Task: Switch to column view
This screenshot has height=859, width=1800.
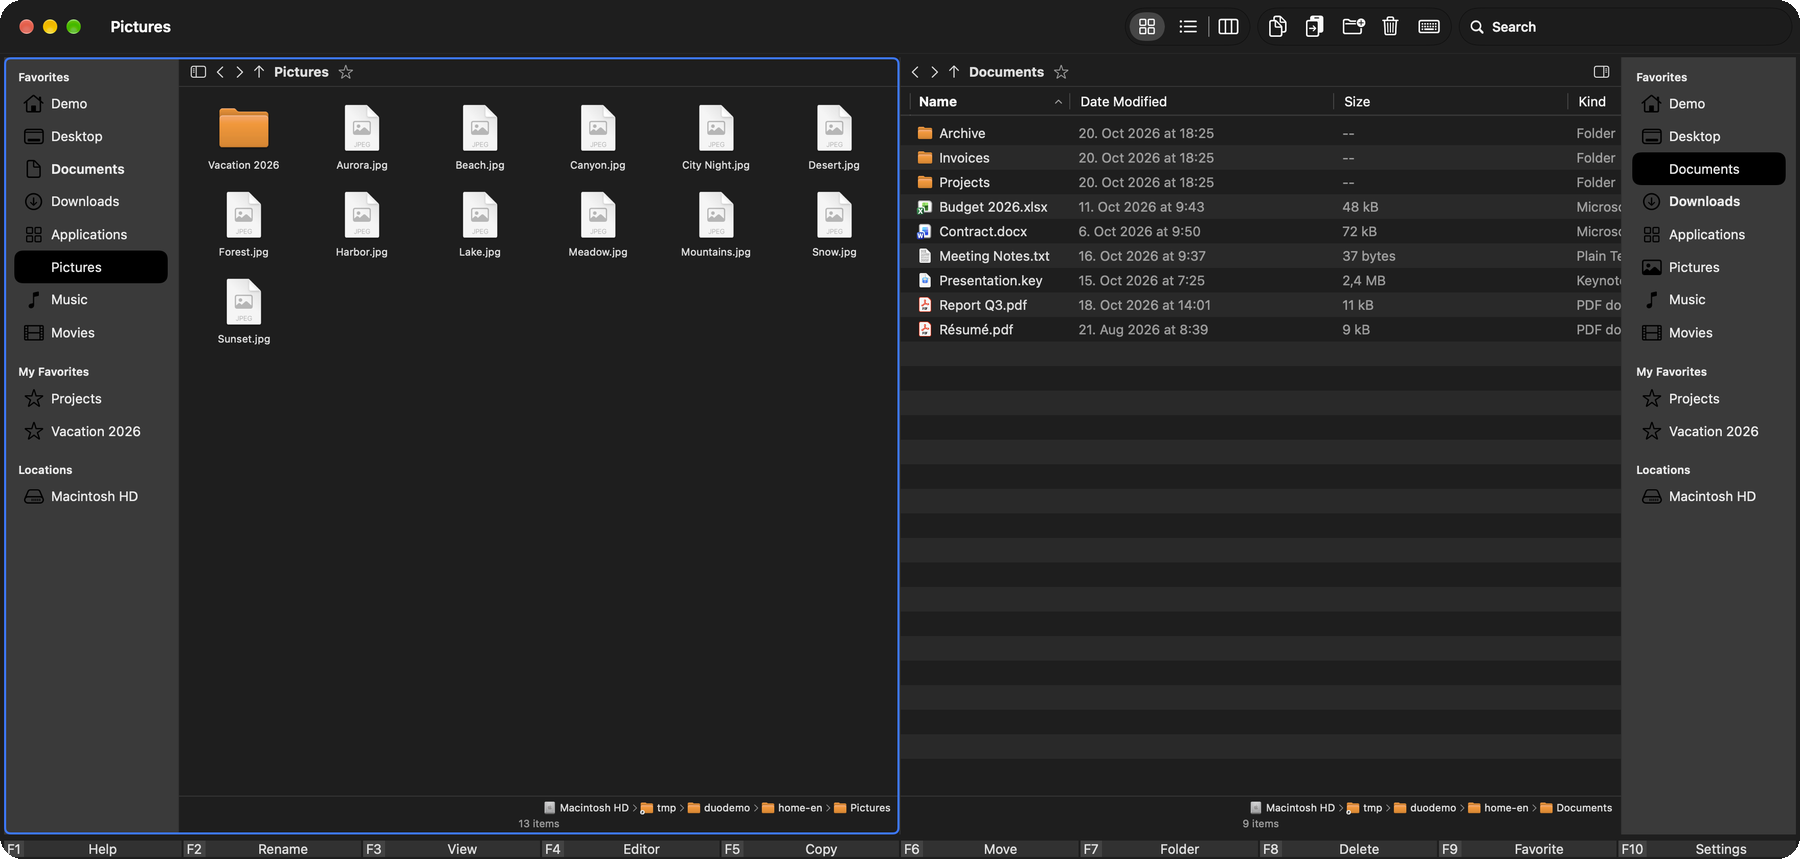Action: (1228, 27)
